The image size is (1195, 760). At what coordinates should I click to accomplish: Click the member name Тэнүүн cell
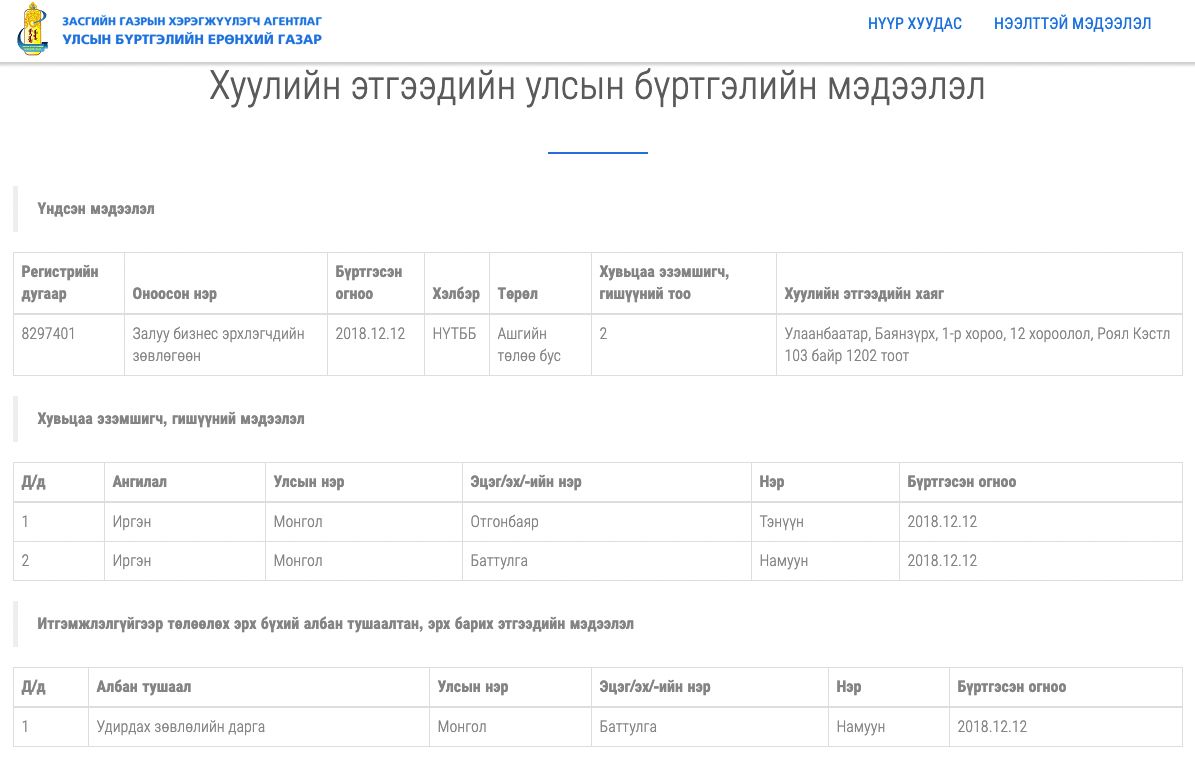point(781,522)
